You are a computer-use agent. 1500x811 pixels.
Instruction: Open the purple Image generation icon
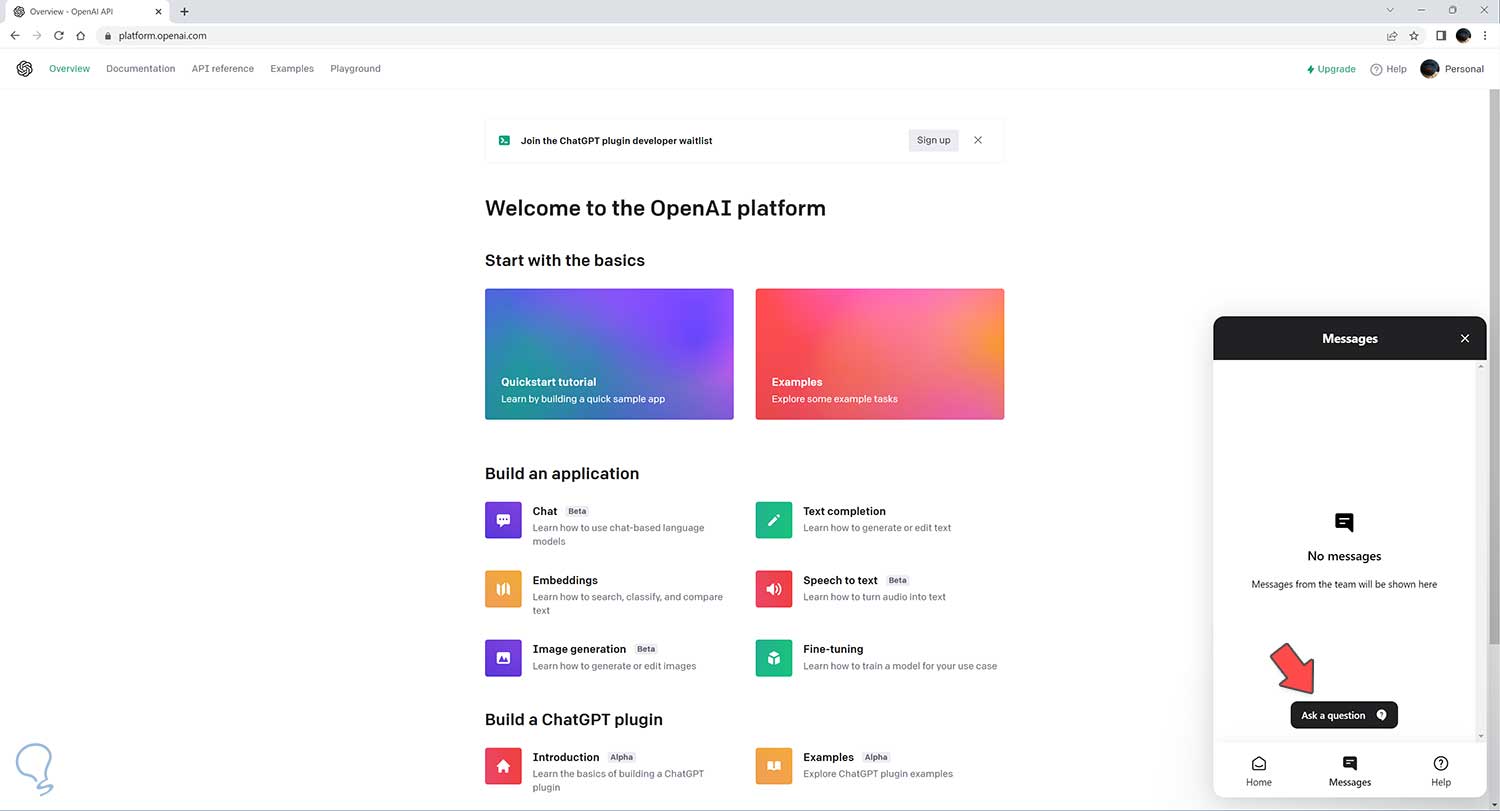pyautogui.click(x=503, y=658)
